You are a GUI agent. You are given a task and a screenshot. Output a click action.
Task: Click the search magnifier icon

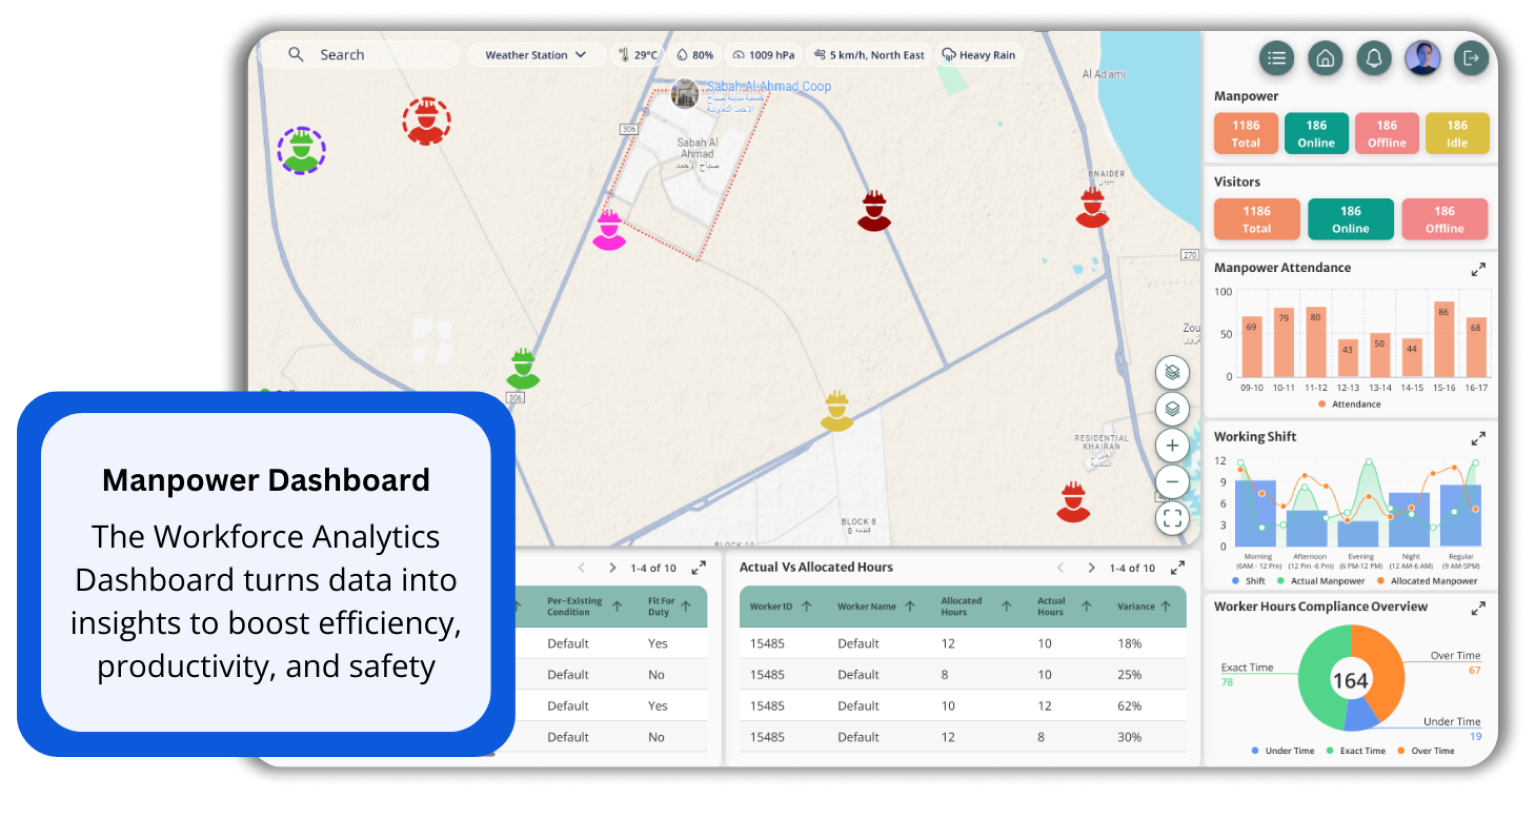[x=296, y=54]
